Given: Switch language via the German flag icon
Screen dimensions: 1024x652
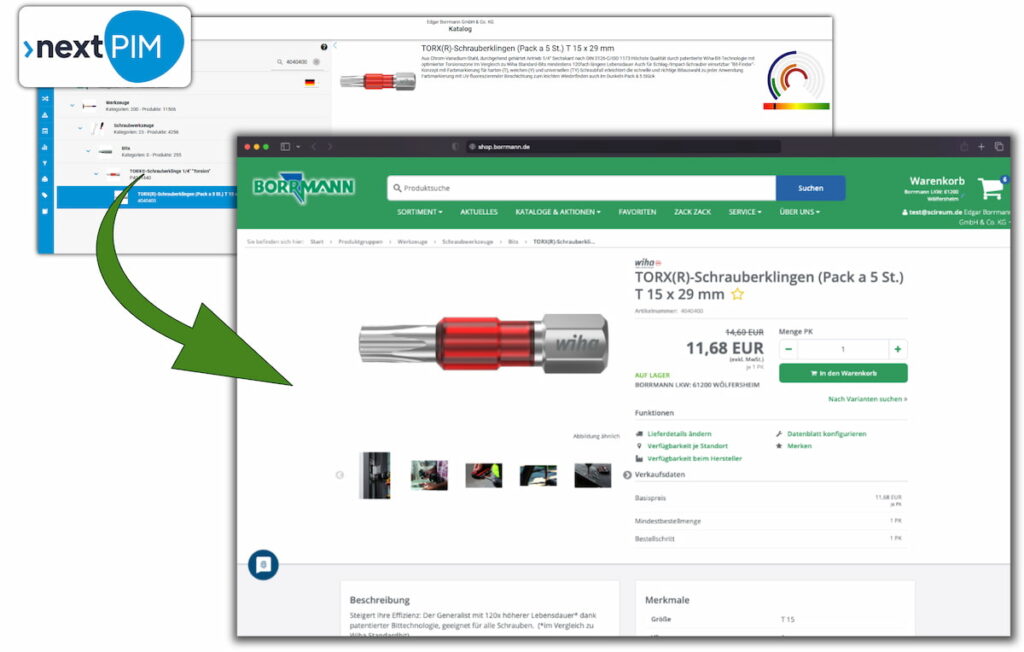Looking at the screenshot, I should [309, 83].
